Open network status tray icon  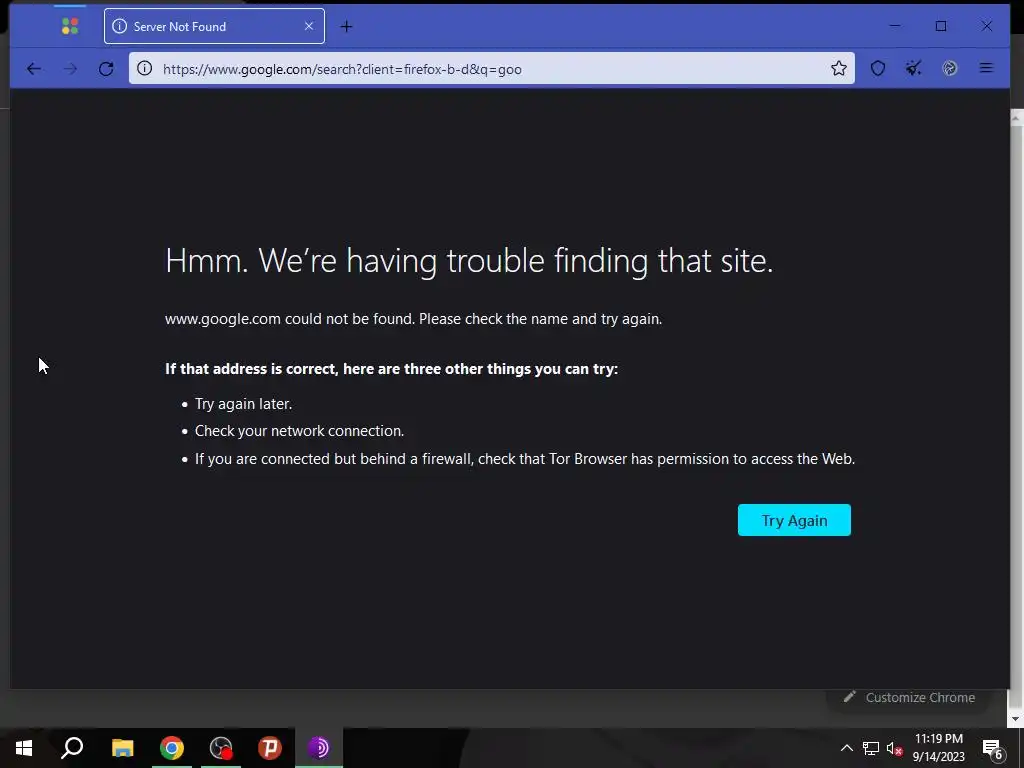click(x=871, y=748)
